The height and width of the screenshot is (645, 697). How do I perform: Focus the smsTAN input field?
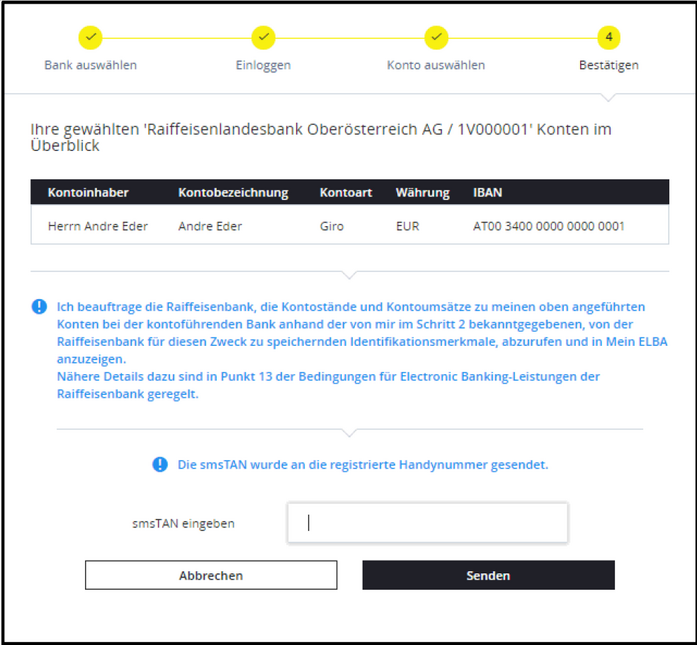coord(427,522)
